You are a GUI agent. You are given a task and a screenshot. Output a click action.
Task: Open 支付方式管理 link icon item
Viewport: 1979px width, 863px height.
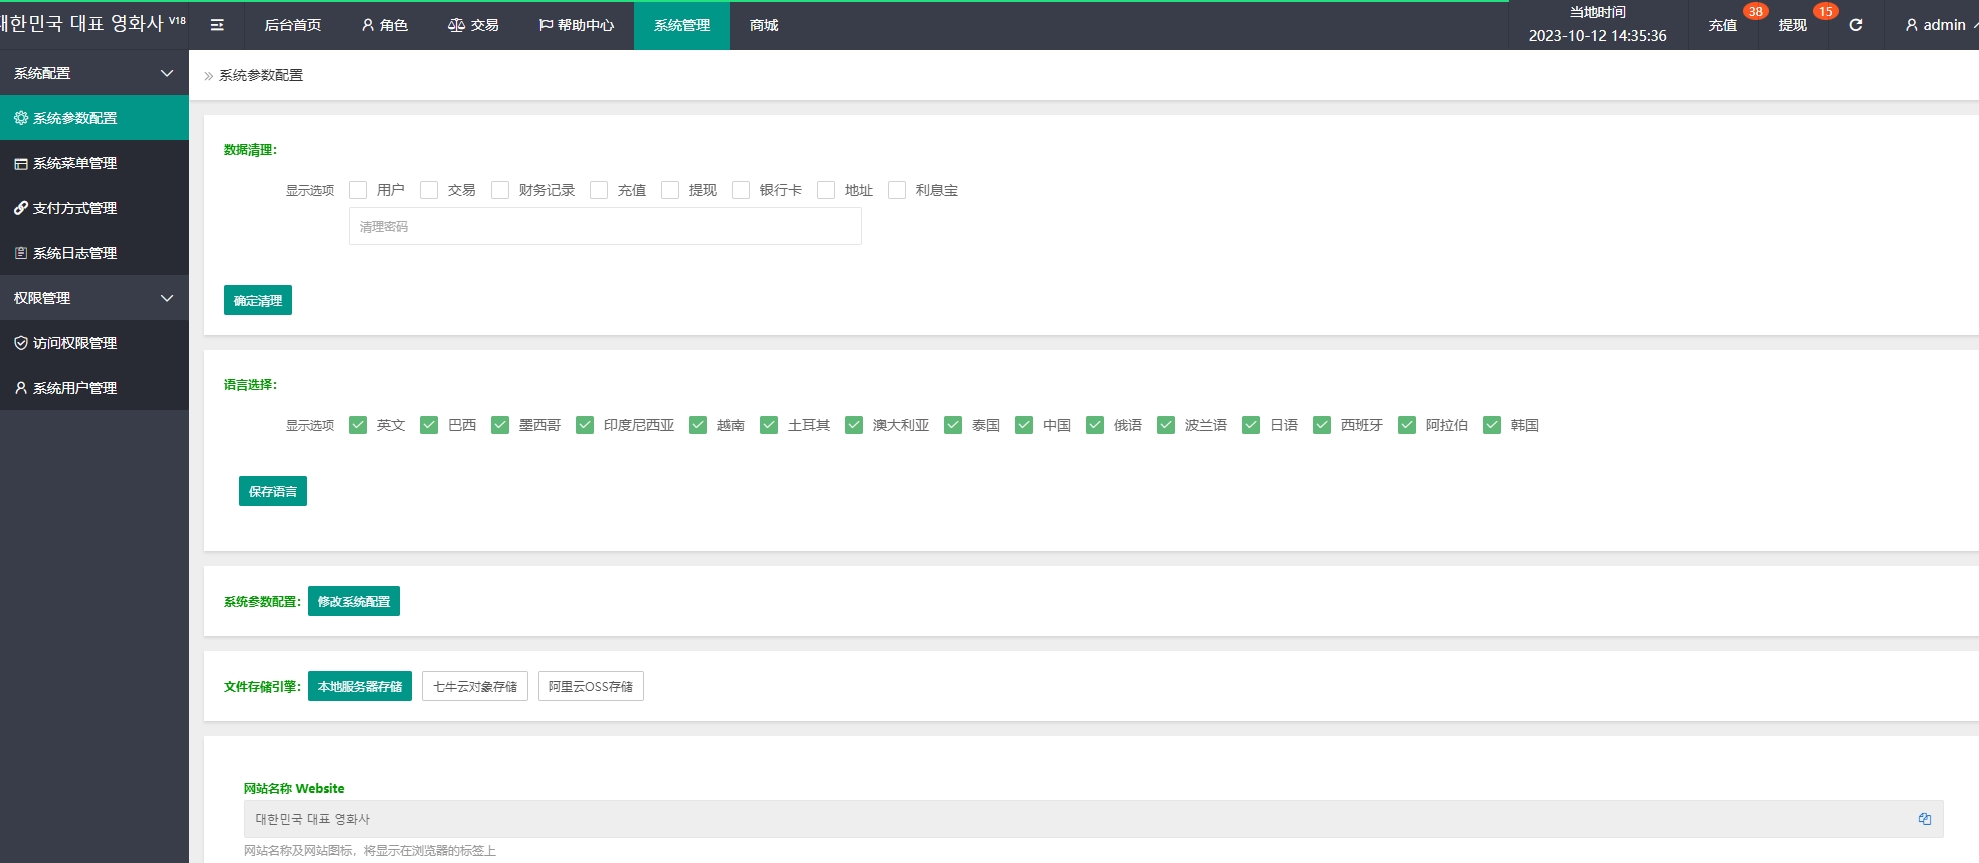[x=75, y=208]
